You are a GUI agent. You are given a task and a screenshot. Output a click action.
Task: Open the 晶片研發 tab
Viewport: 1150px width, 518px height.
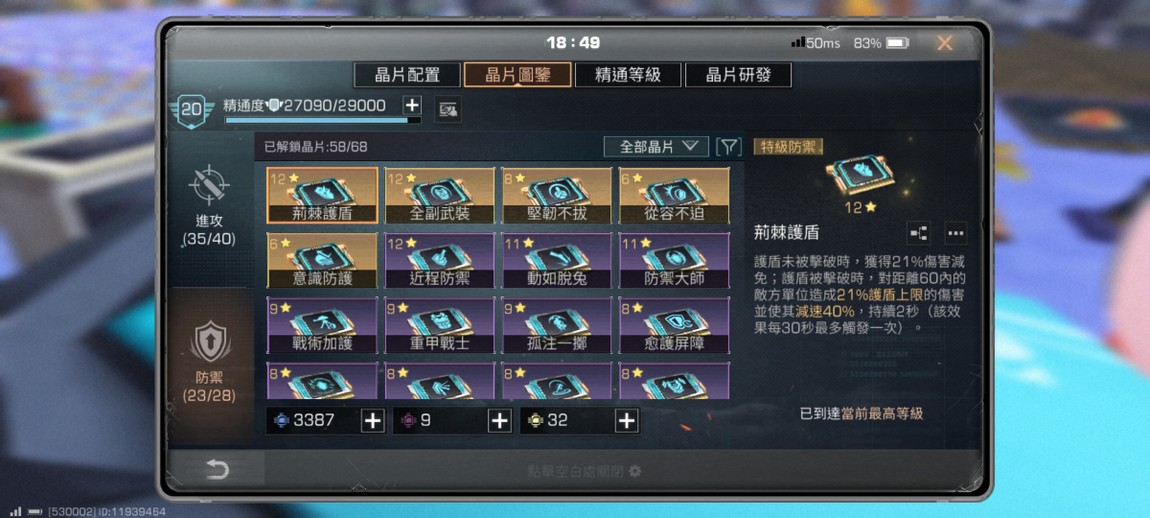click(x=739, y=75)
